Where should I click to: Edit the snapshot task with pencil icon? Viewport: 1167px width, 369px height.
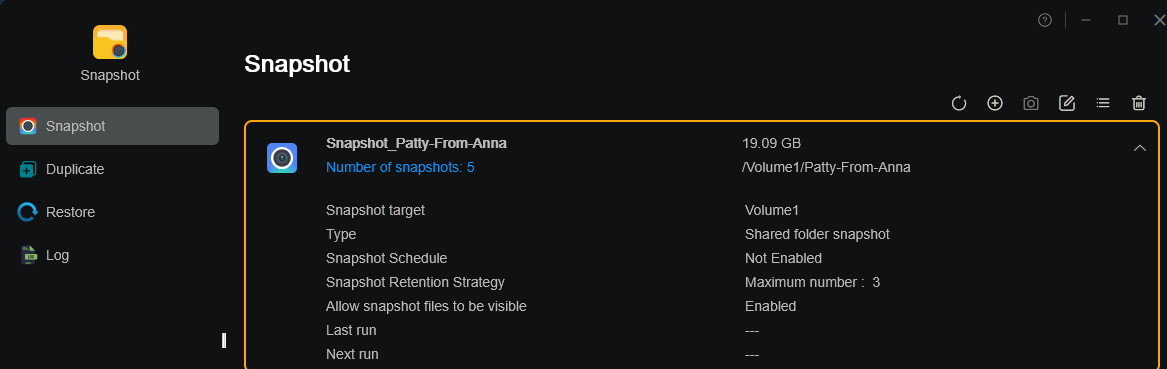point(1067,103)
